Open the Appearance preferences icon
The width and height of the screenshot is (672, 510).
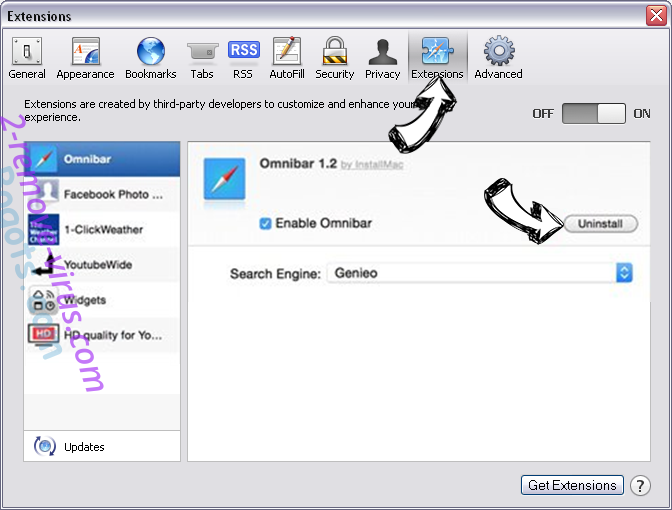click(85, 51)
